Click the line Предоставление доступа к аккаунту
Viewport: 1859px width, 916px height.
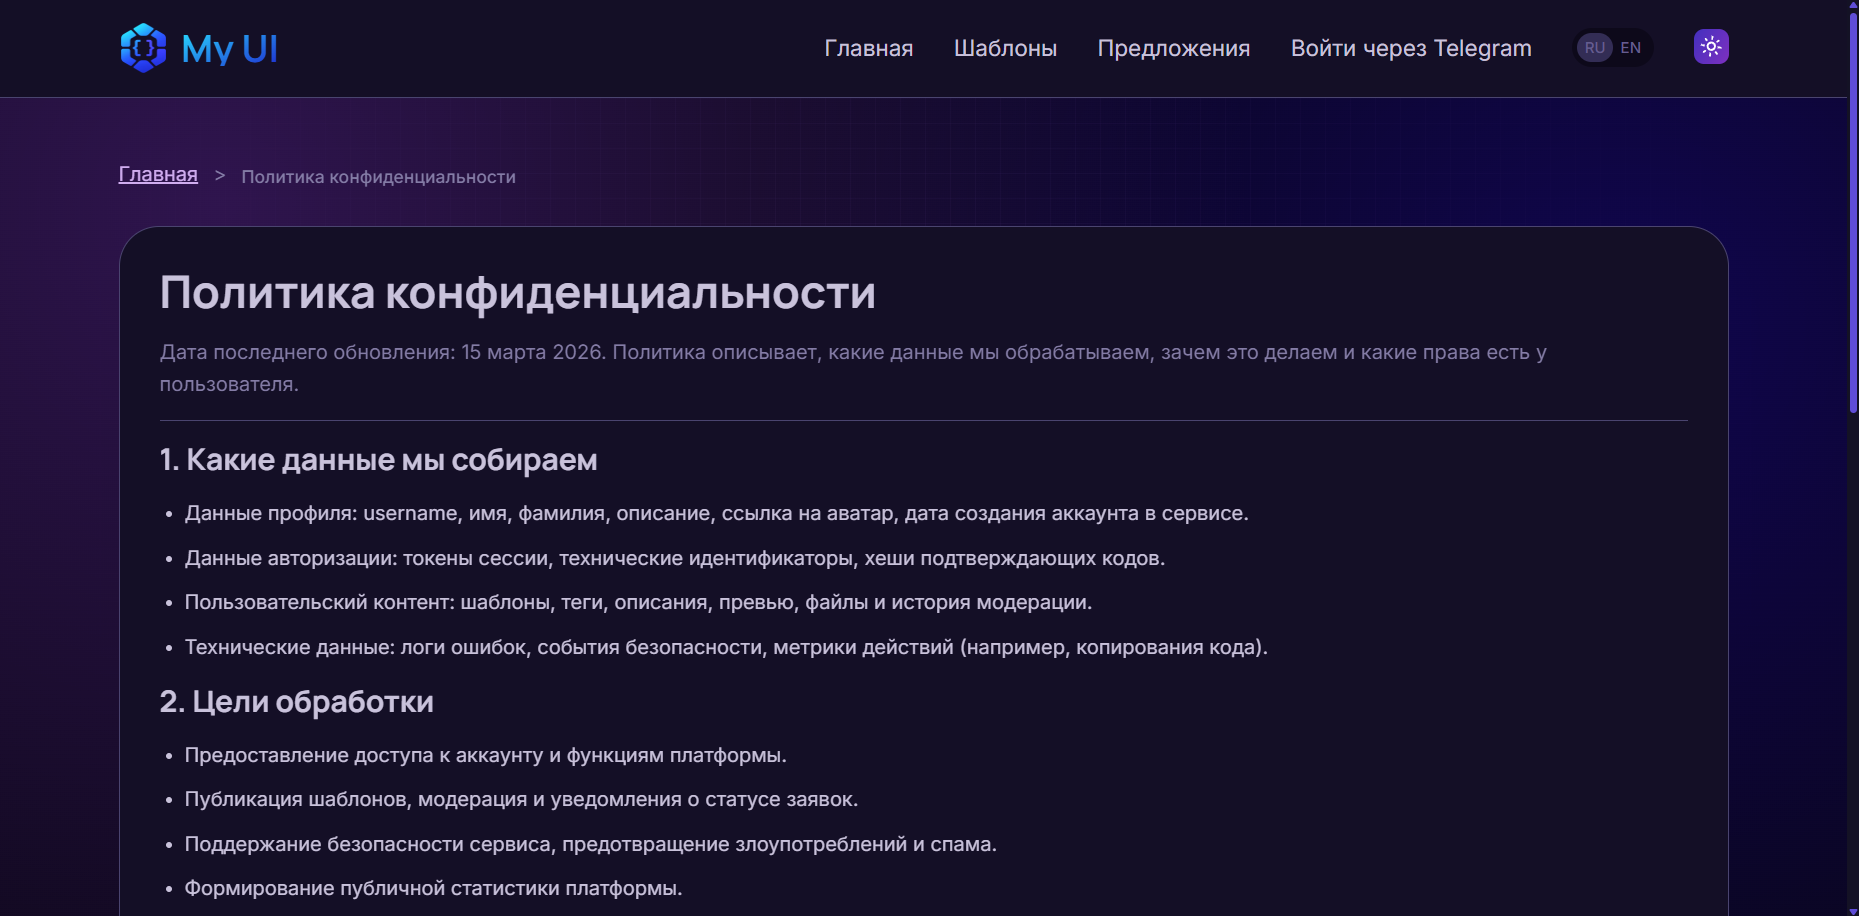(486, 755)
